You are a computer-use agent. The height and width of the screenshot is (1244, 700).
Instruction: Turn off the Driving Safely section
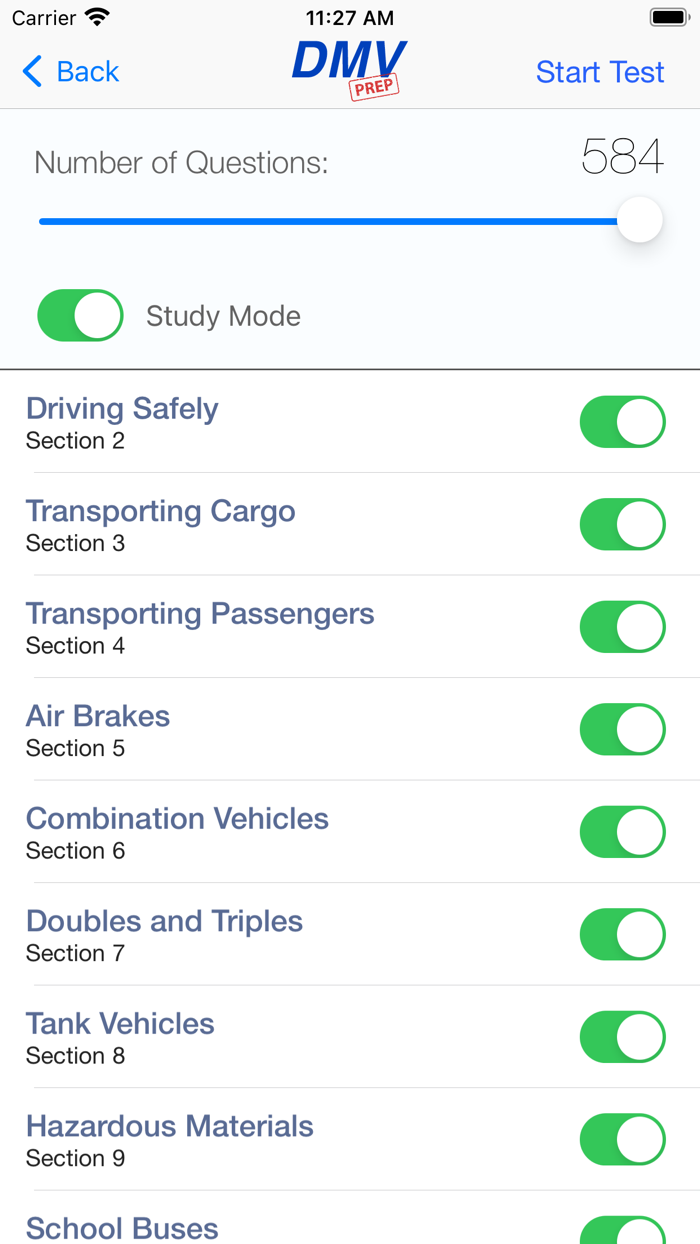click(x=622, y=422)
